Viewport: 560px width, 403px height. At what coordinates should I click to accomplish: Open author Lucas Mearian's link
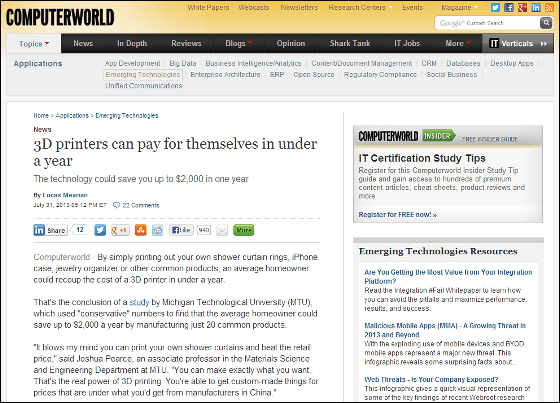tap(65, 195)
